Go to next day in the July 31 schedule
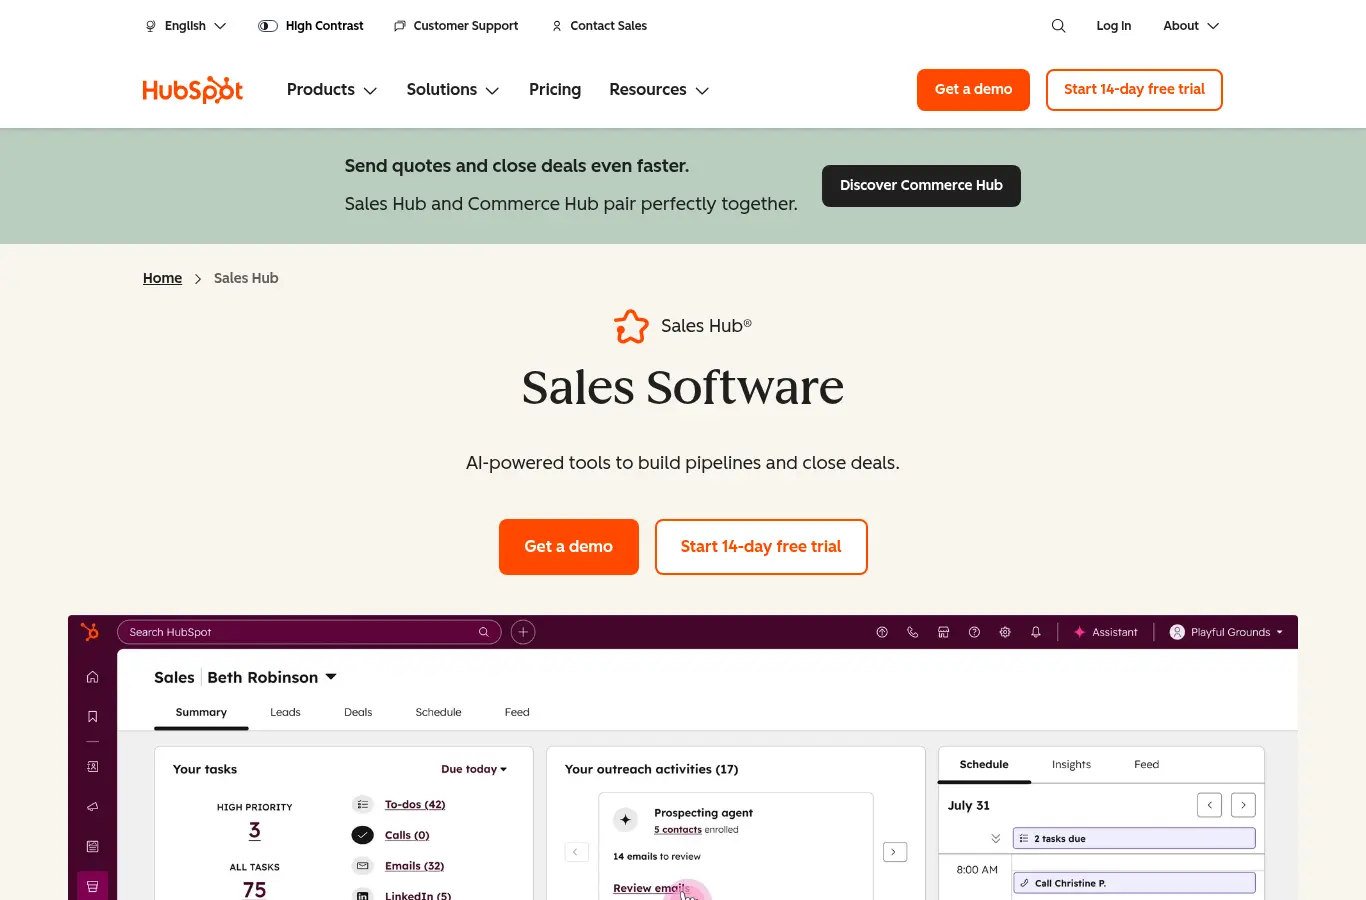1366x900 pixels. 1243,805
